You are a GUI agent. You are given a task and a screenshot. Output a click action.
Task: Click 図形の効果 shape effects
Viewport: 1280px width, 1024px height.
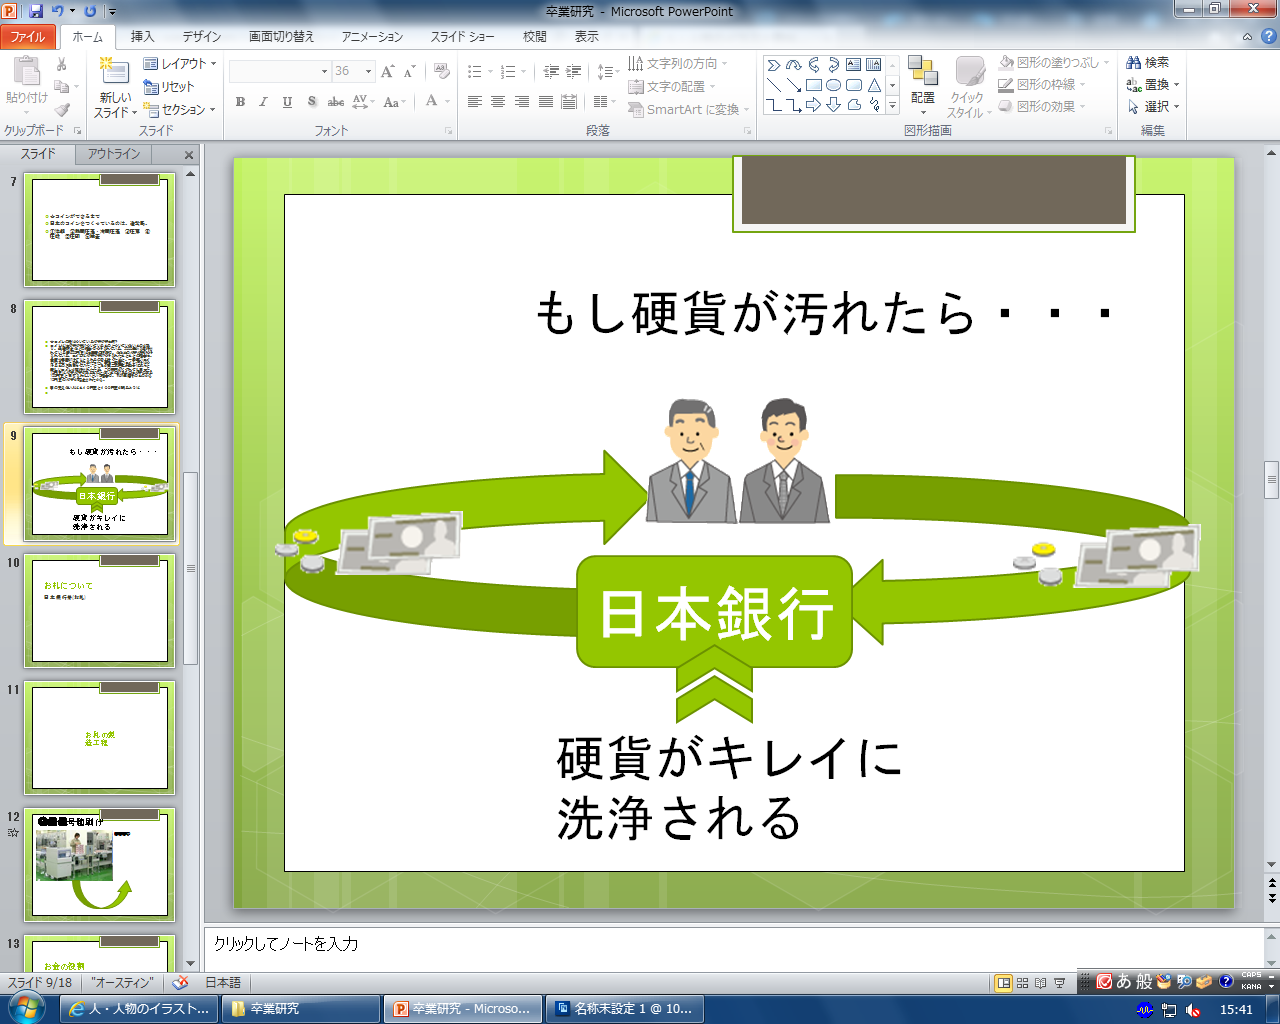[1042, 106]
